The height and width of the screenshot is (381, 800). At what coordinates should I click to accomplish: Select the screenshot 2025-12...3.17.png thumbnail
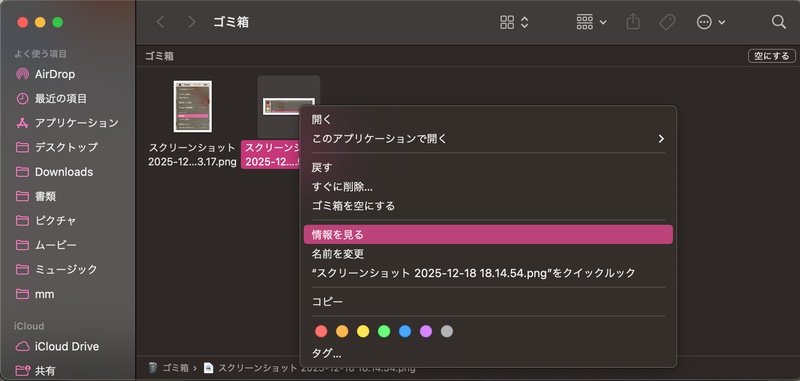pos(192,106)
